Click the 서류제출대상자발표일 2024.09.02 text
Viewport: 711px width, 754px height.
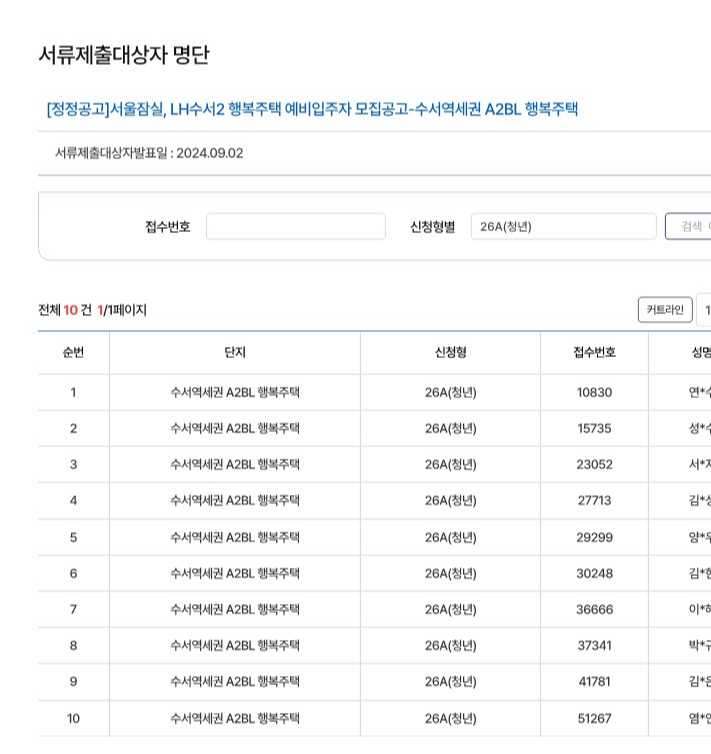pyautogui.click(x=149, y=153)
